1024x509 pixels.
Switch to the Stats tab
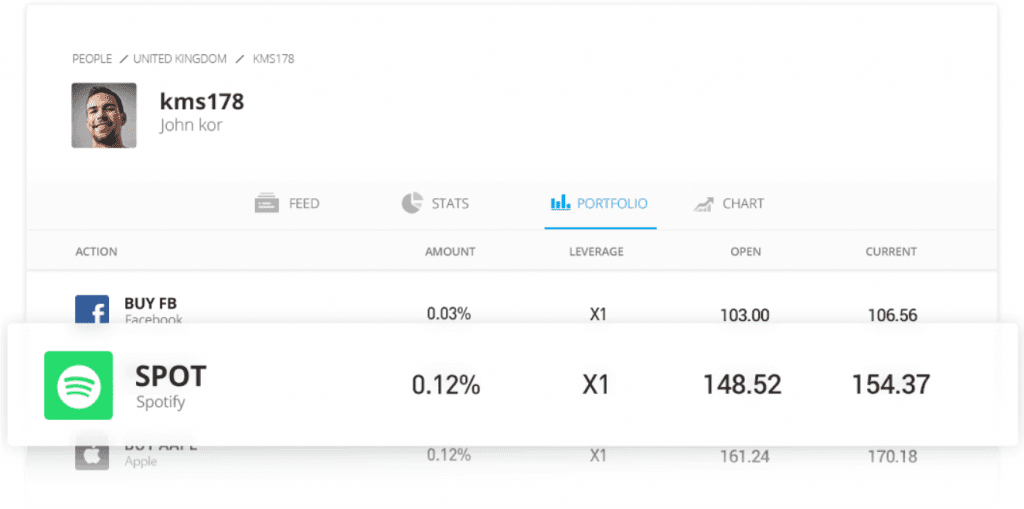(x=435, y=203)
